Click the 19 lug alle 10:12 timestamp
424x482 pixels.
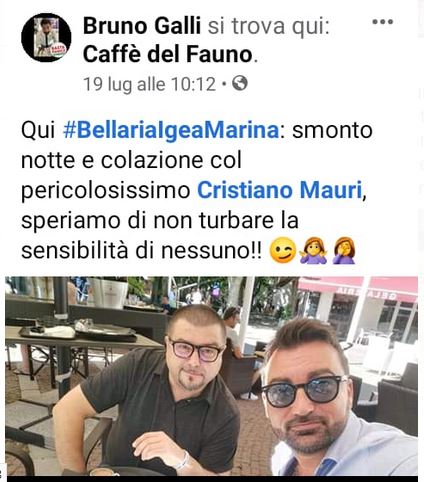pyautogui.click(x=150, y=84)
